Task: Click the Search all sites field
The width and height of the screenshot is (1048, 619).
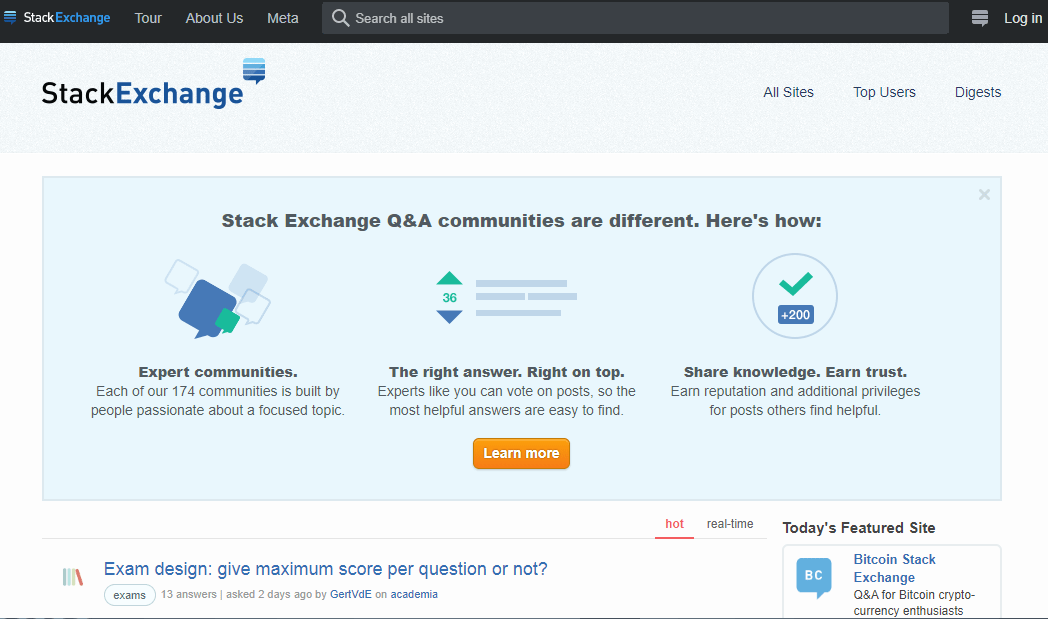Action: (635, 18)
